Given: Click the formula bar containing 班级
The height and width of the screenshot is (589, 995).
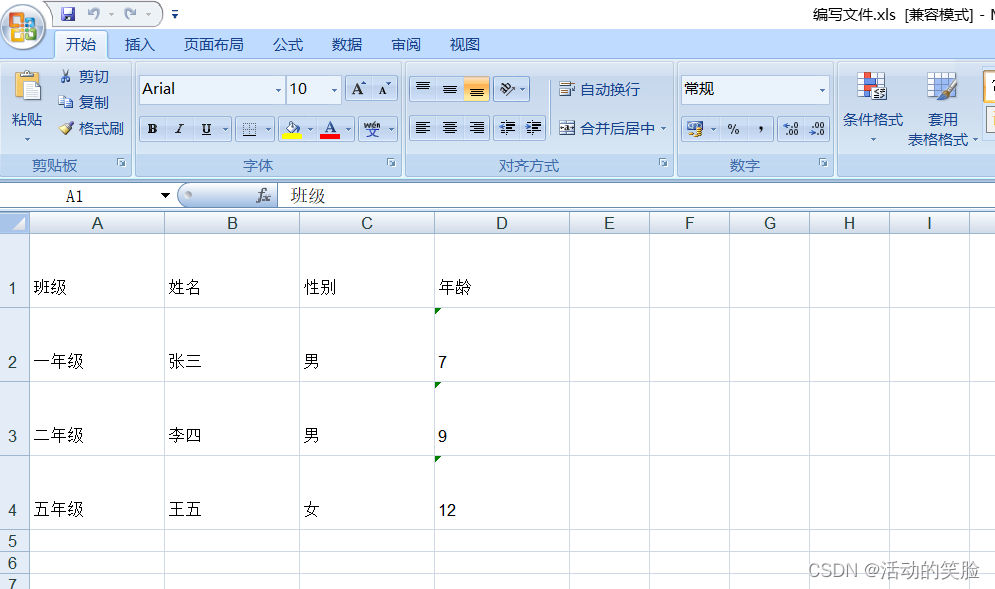Looking at the screenshot, I should (x=636, y=196).
